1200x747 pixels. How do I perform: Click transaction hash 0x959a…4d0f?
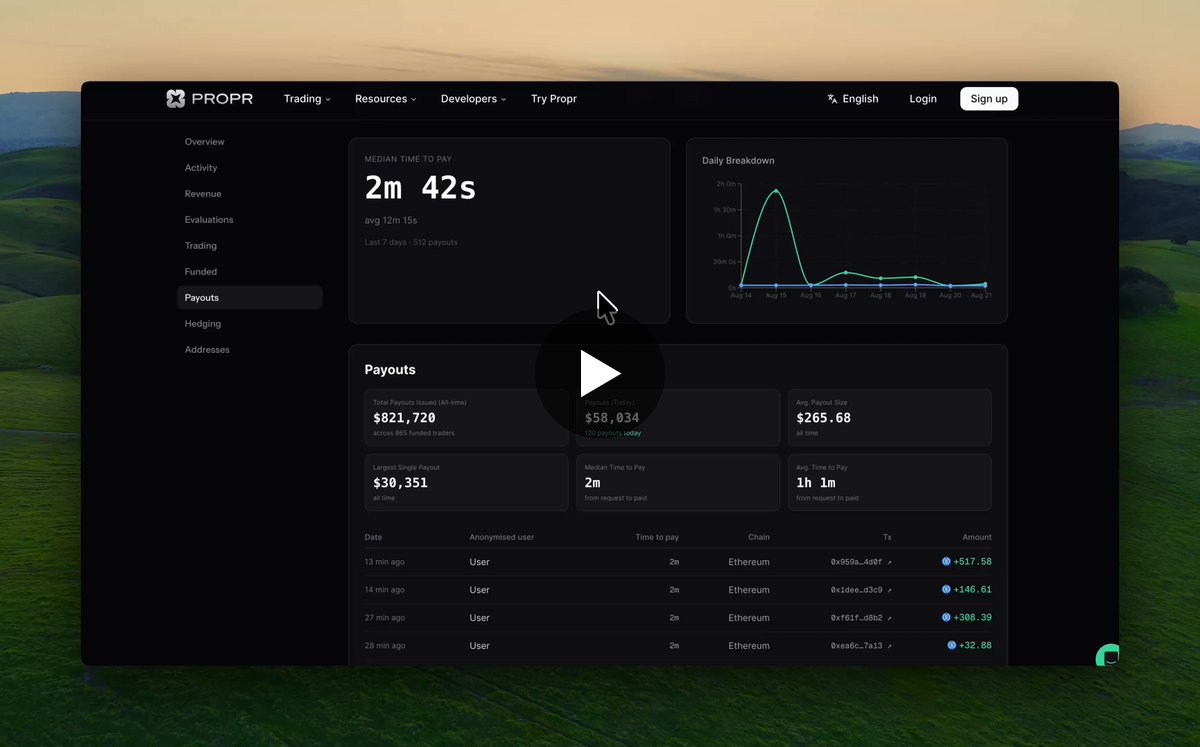[x=856, y=562]
